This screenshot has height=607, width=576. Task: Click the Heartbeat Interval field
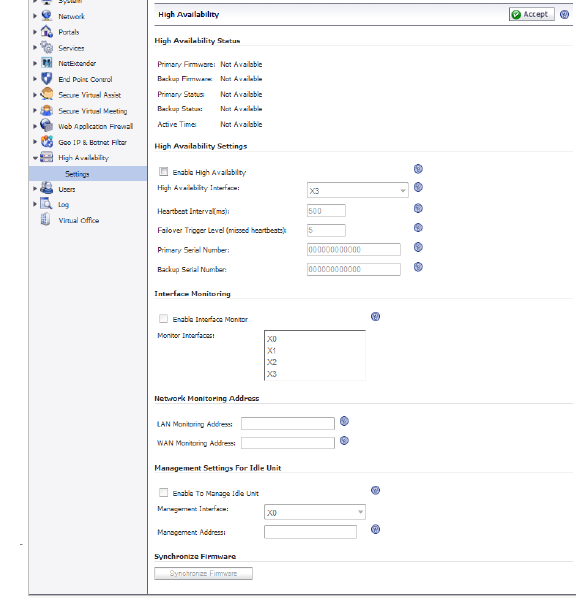tap(326, 211)
